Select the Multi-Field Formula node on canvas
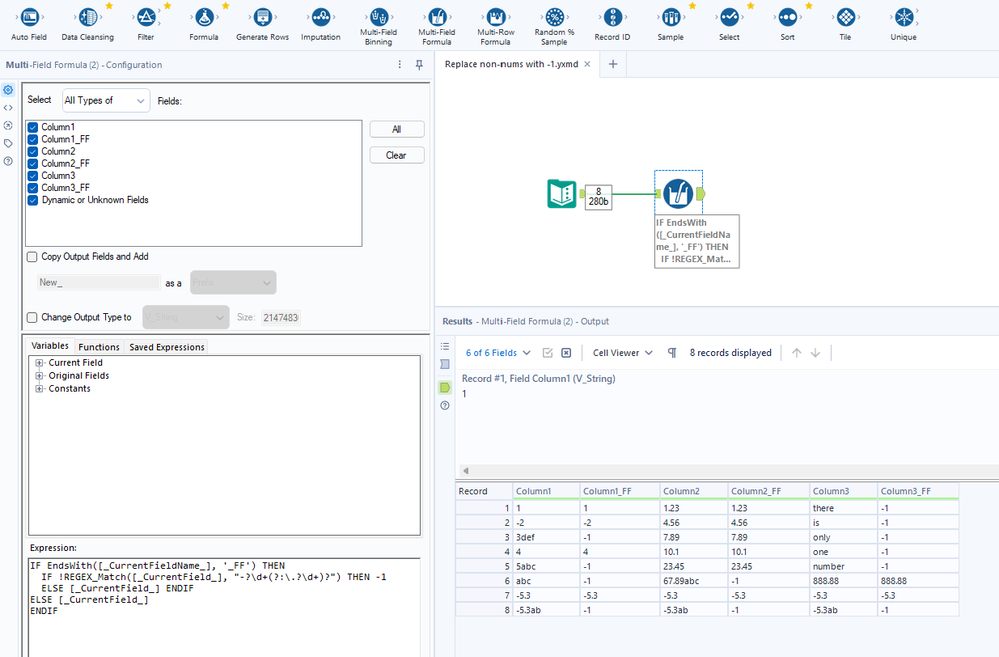Image resolution: width=999 pixels, height=657 pixels. click(x=679, y=193)
